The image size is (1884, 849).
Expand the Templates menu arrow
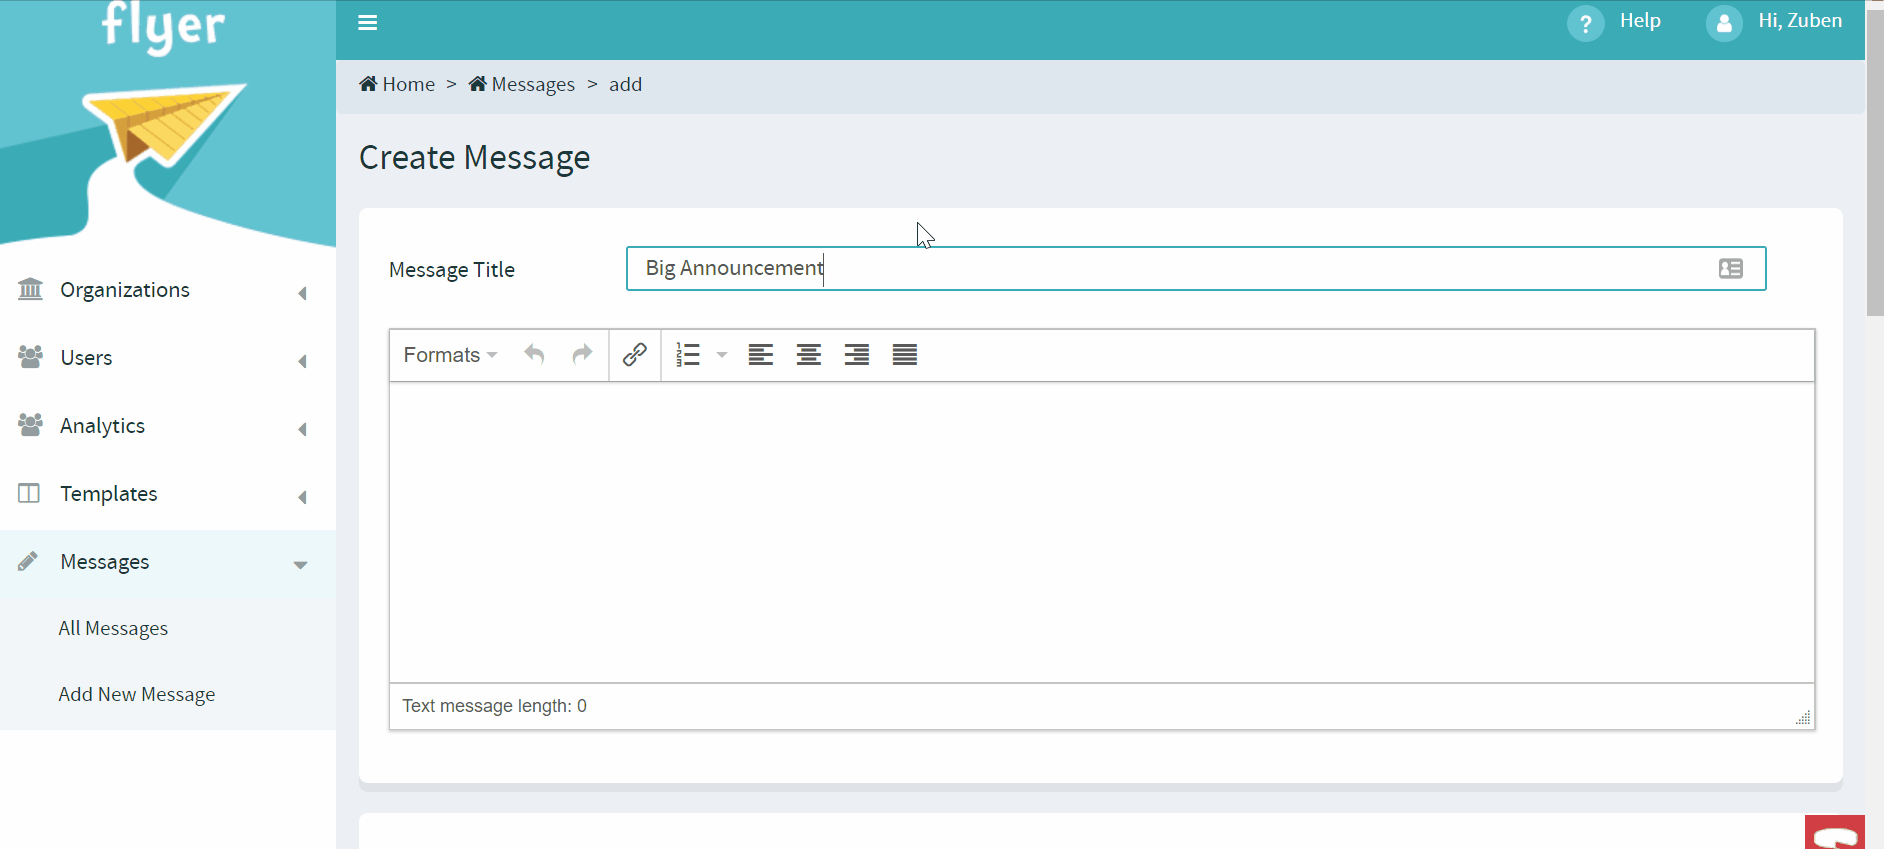point(302,497)
